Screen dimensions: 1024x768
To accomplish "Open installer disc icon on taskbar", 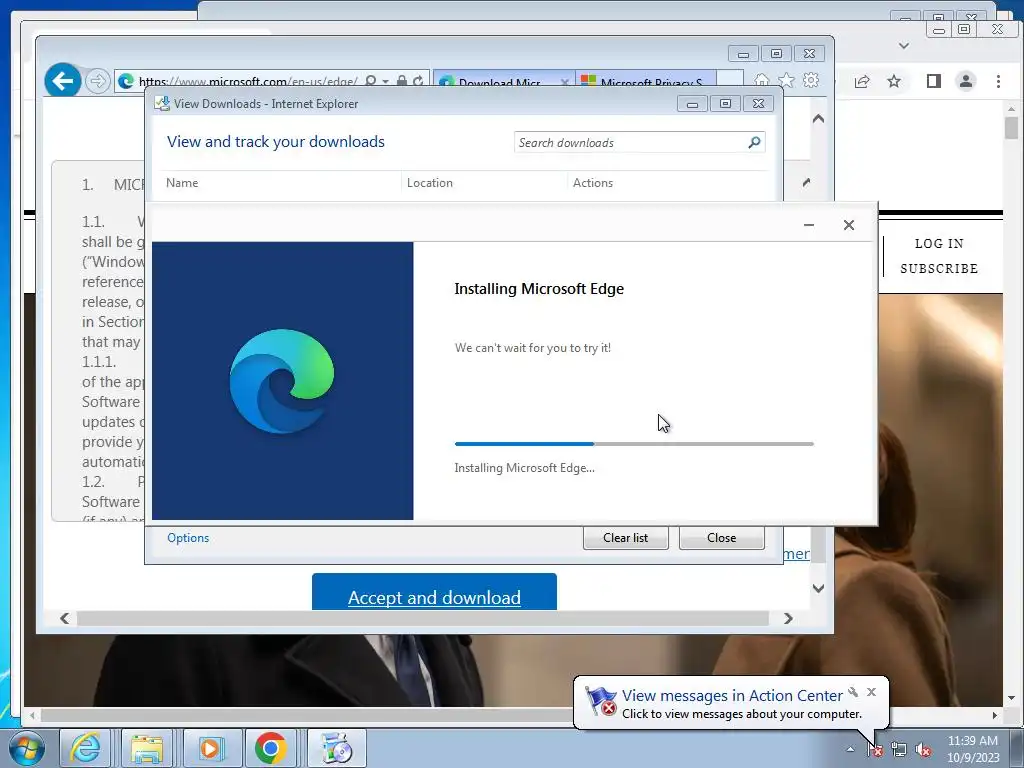I will (337, 748).
